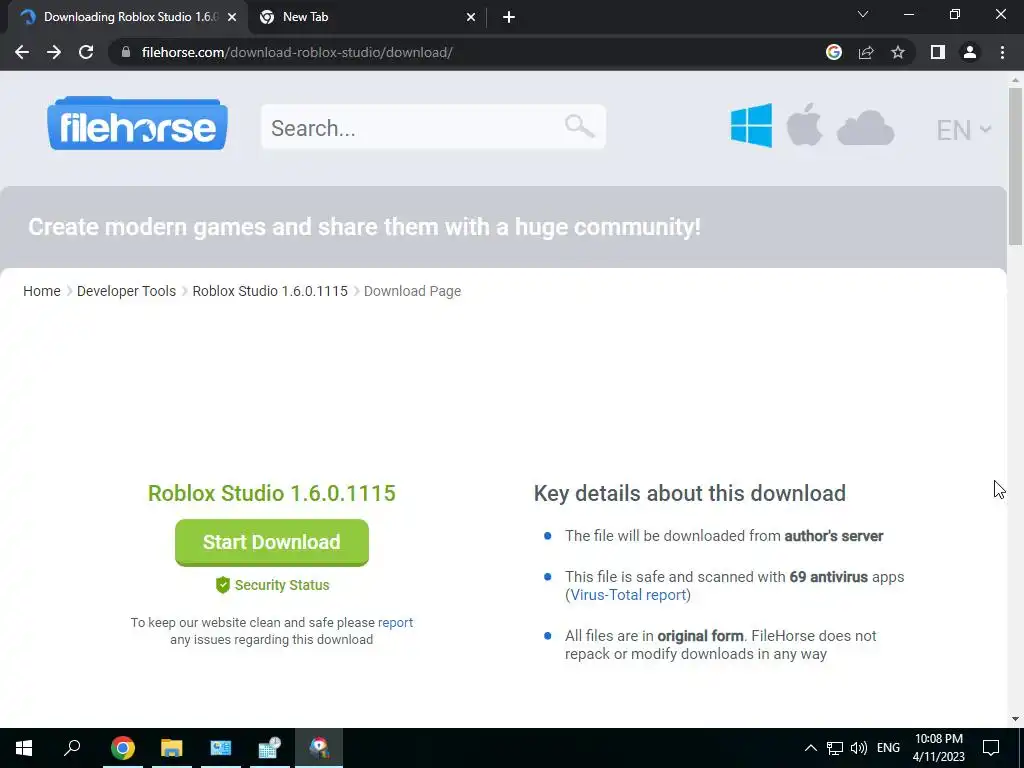This screenshot has height=768, width=1024.
Task: Open a new browser tab
Action: (x=509, y=18)
